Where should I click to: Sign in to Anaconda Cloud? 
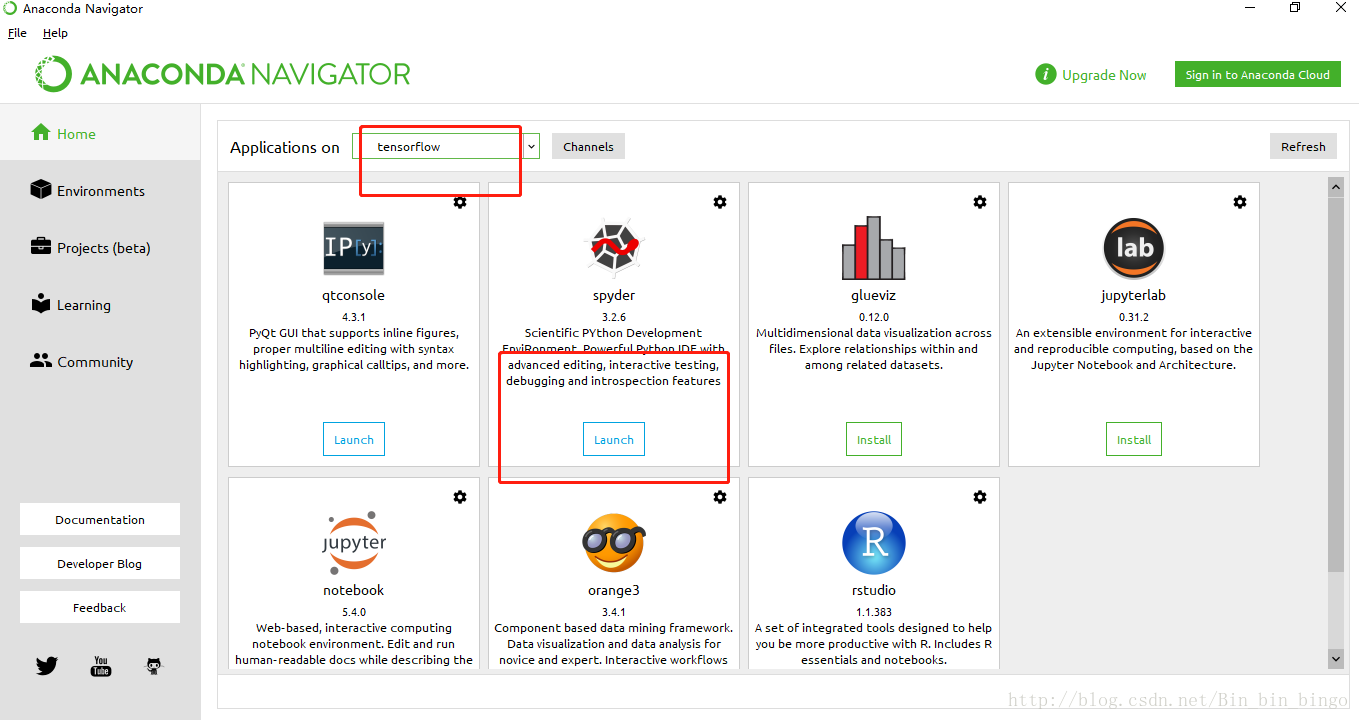pos(1257,74)
